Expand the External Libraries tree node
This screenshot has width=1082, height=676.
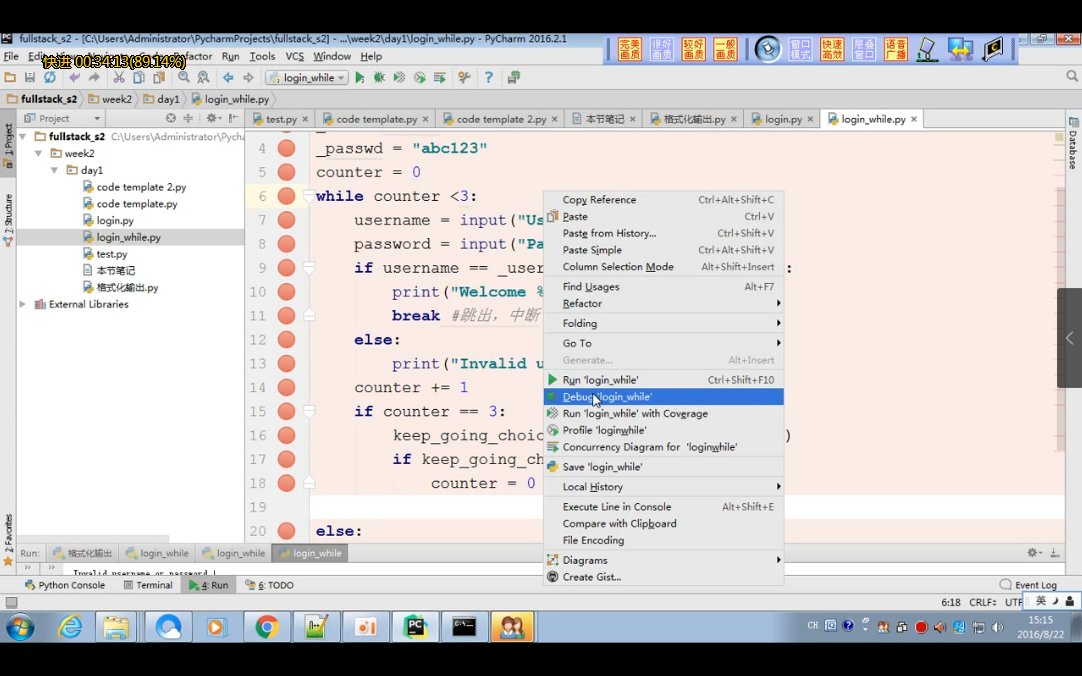(23, 304)
